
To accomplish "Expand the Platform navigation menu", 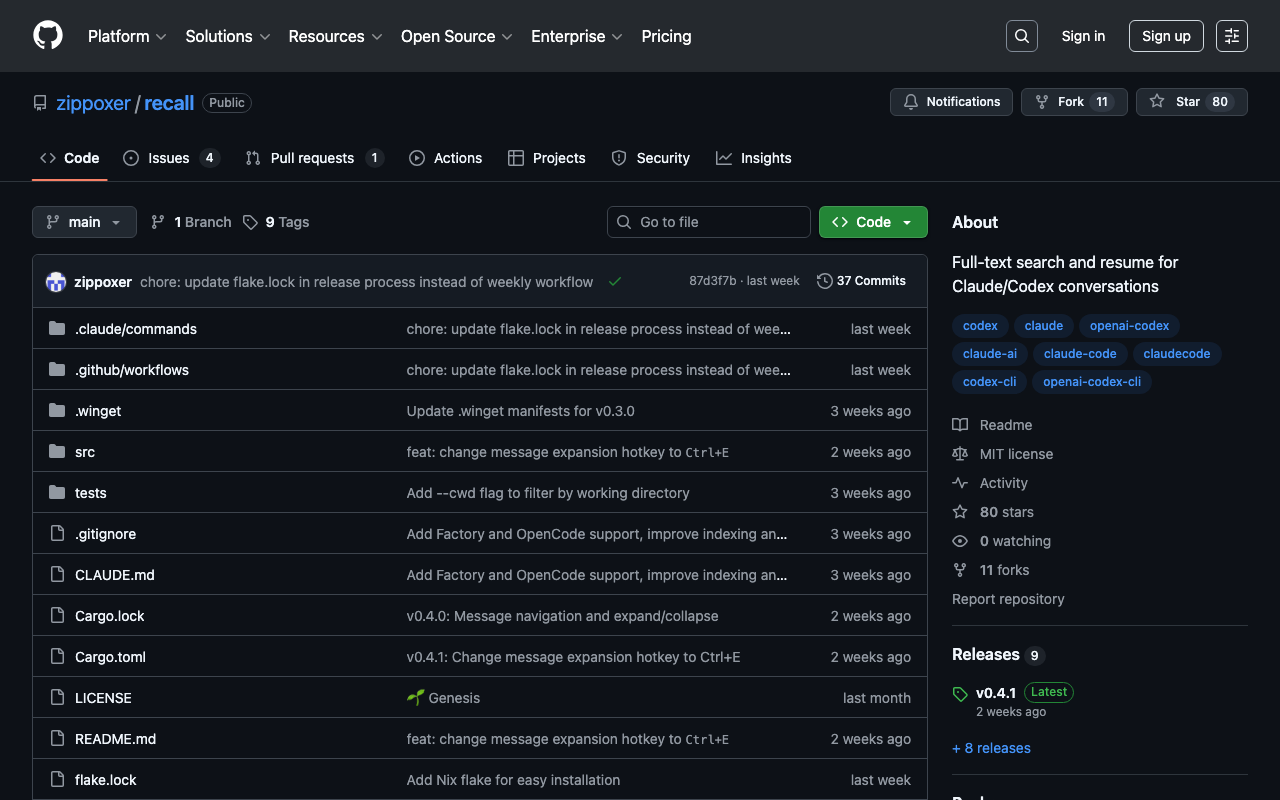I will (126, 36).
